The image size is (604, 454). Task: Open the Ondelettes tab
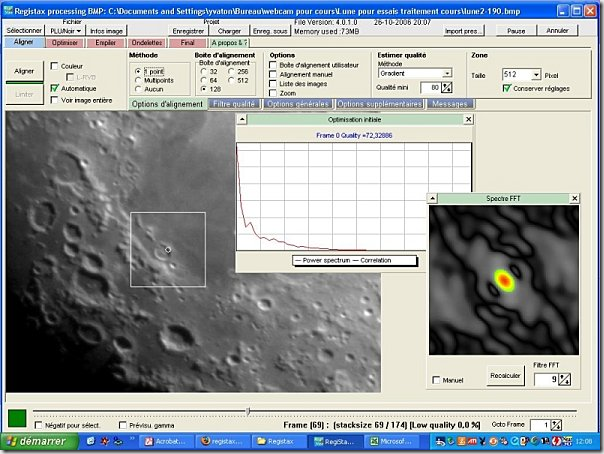[147, 43]
